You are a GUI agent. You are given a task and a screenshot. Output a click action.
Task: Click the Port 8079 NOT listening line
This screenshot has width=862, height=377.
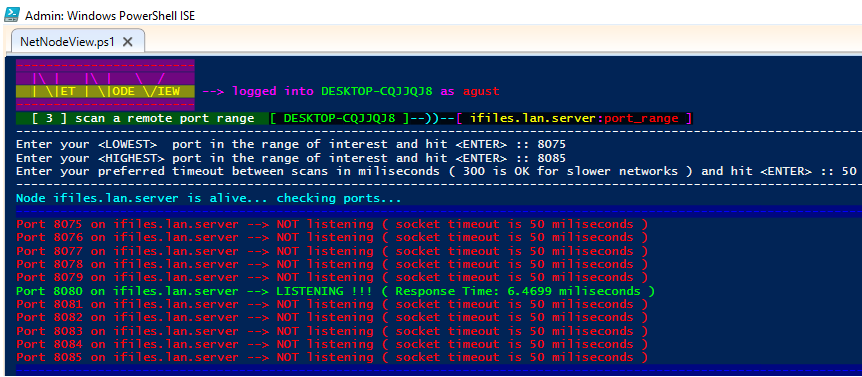[x=332, y=278]
